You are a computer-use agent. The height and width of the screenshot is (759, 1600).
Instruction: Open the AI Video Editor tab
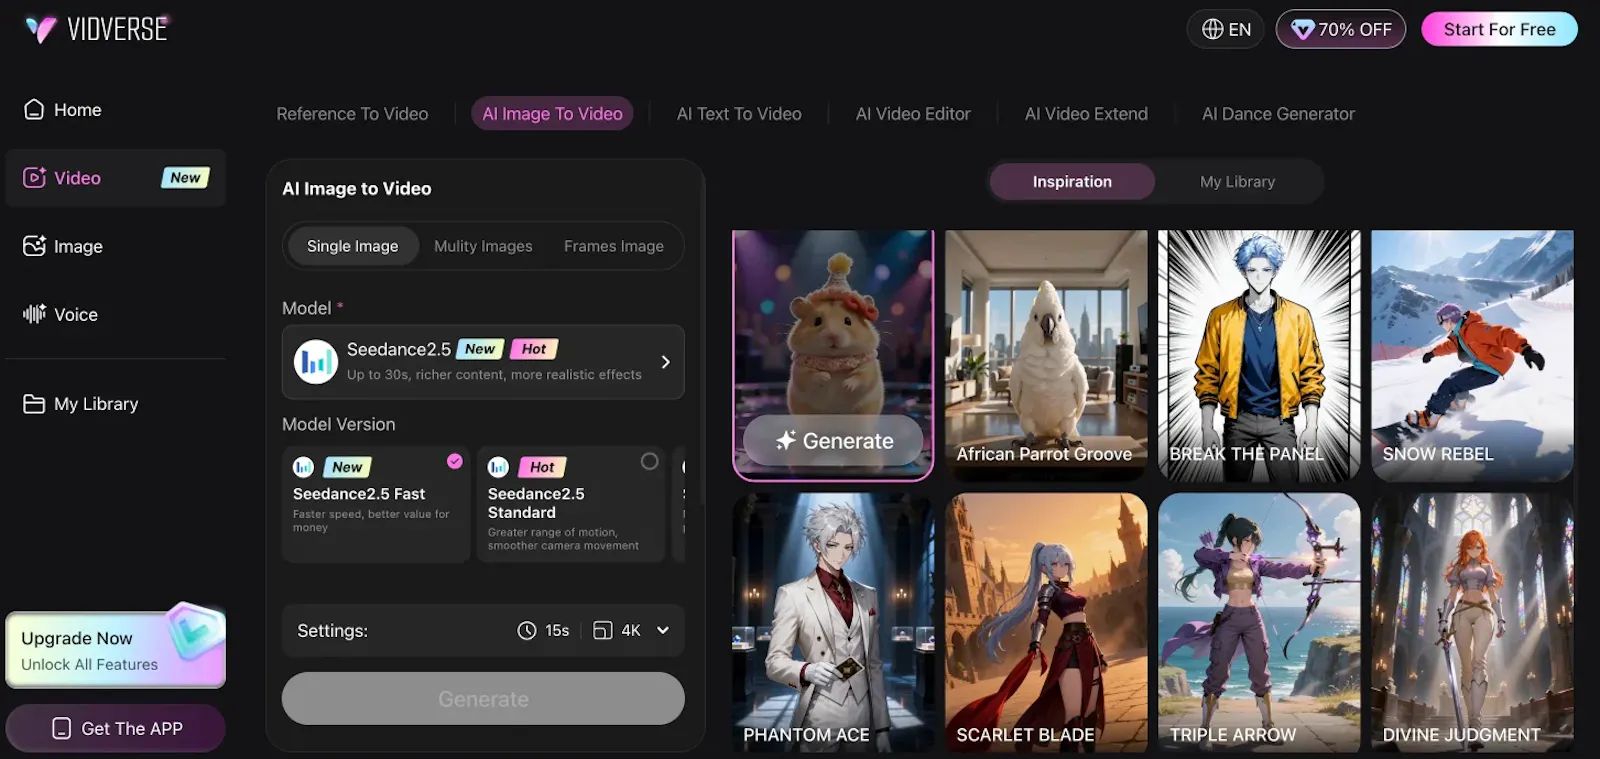pos(913,114)
